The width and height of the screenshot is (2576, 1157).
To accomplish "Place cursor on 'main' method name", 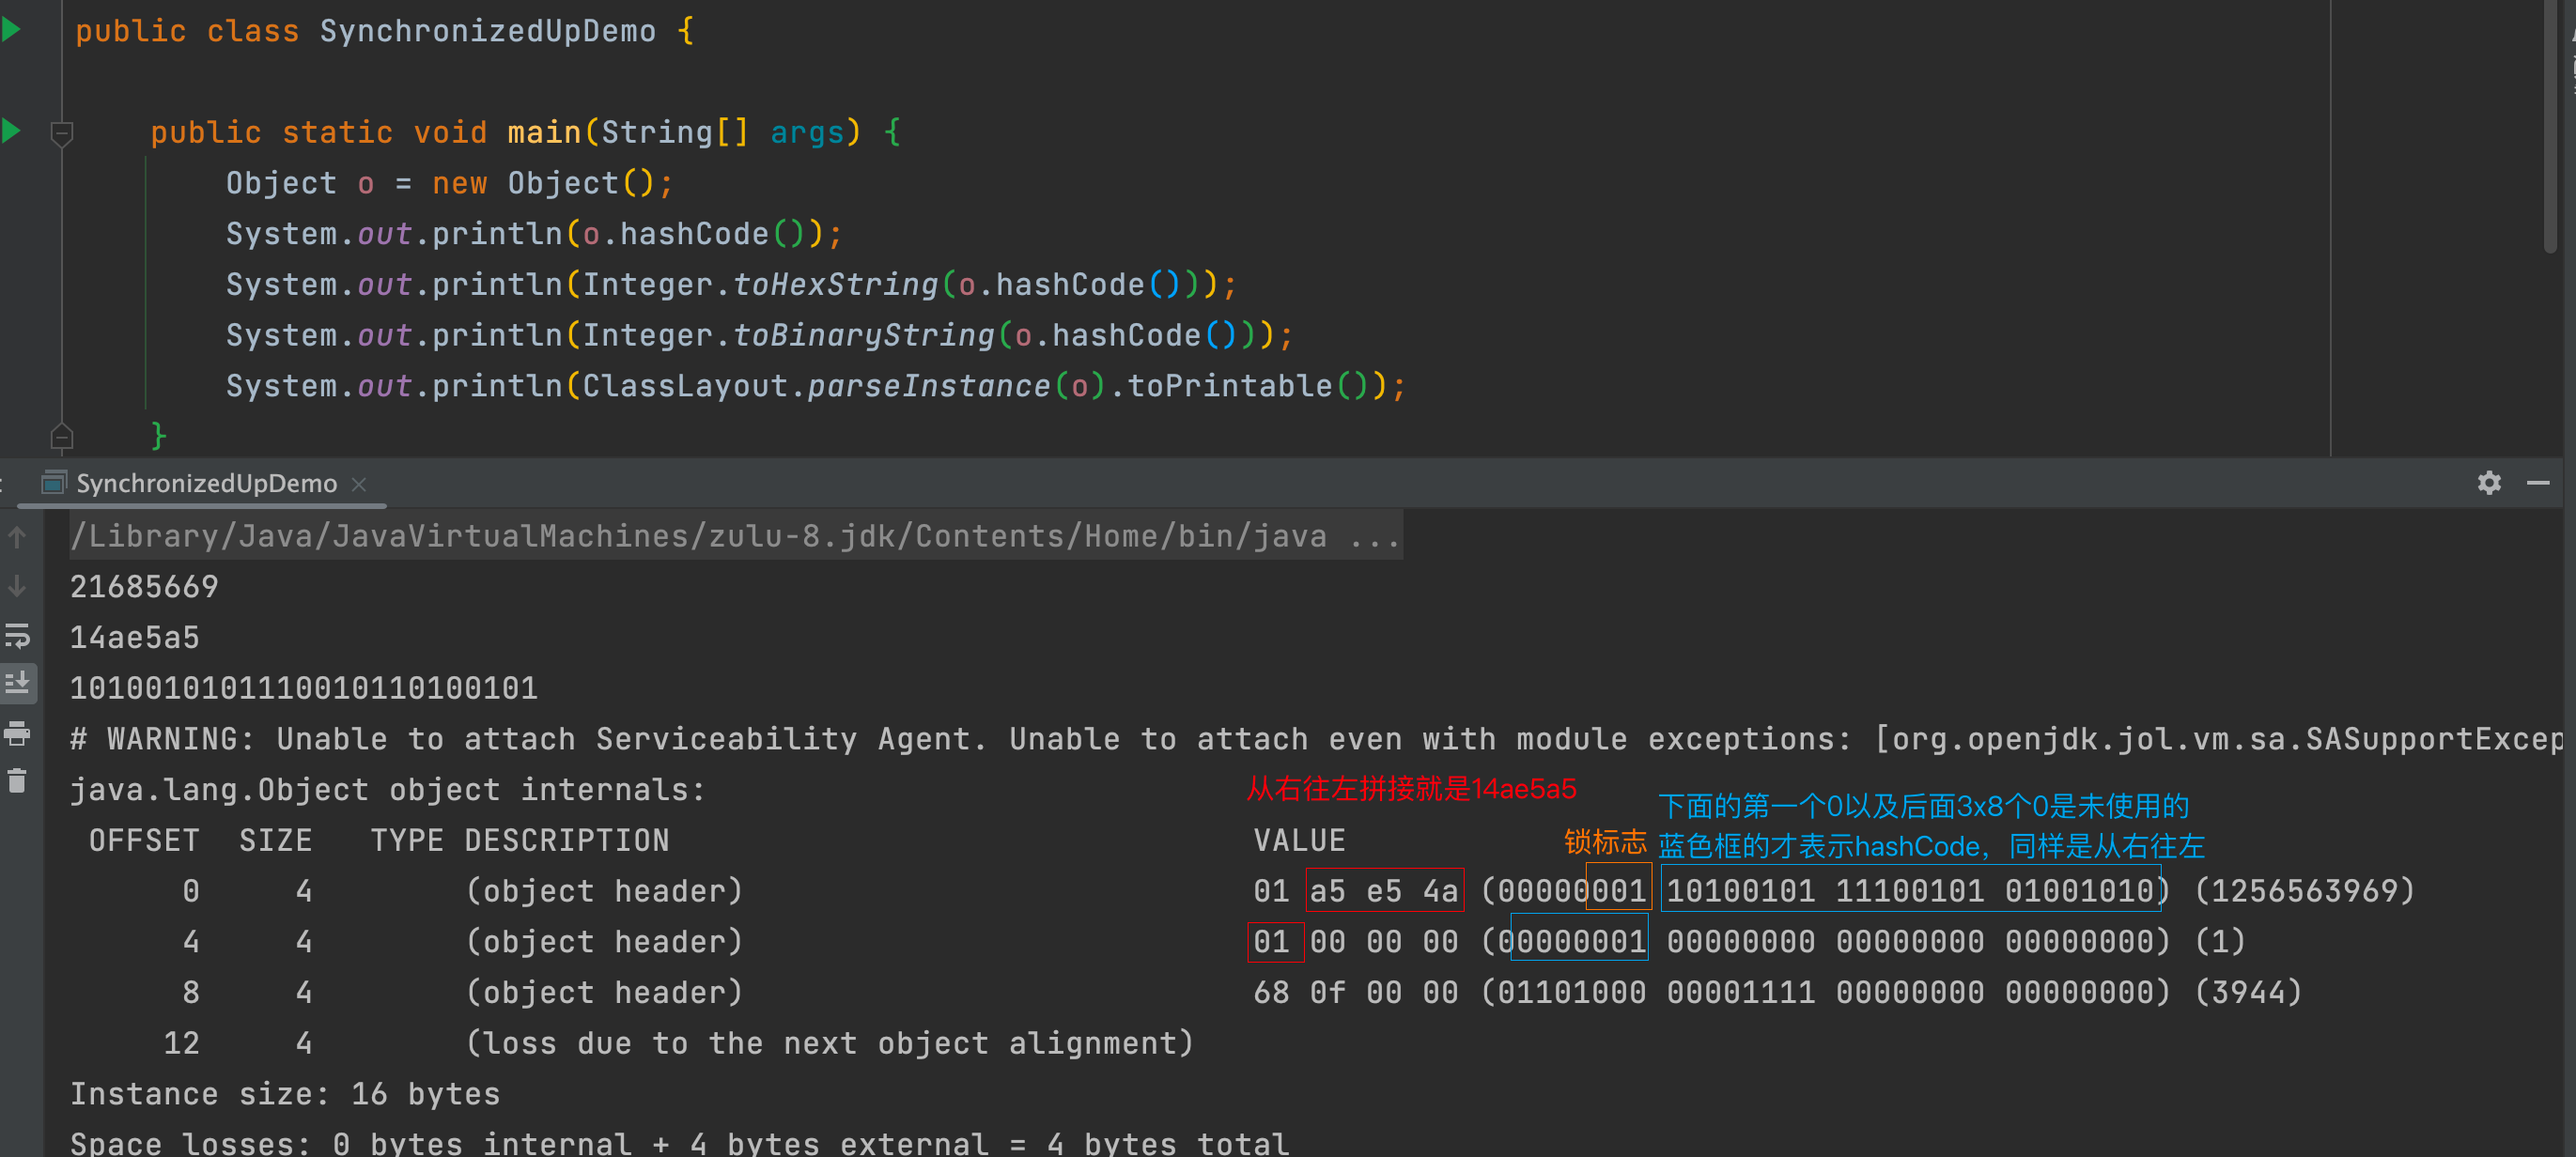I will click(544, 133).
